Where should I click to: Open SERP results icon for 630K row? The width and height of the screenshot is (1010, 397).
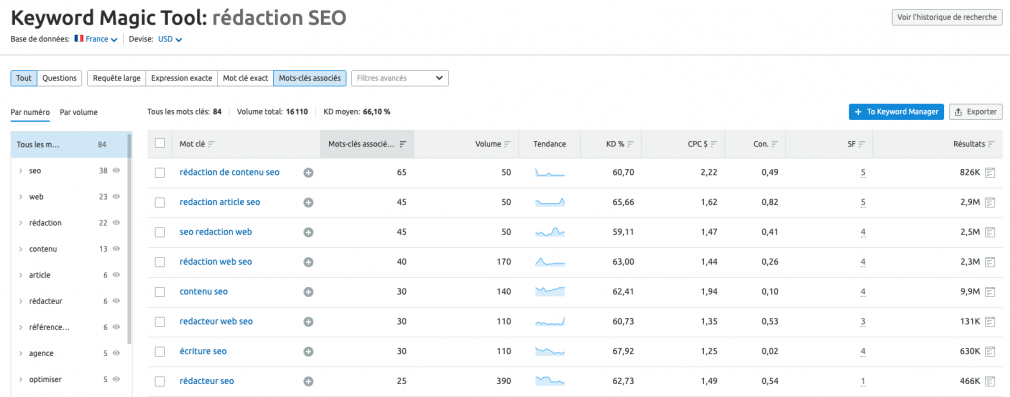(x=991, y=351)
